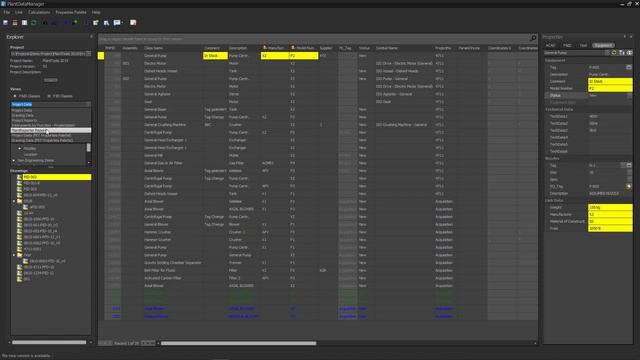Click the icon on Model Num... column header
Image resolution: width=640 pixels, height=360 pixels.
coord(293,48)
